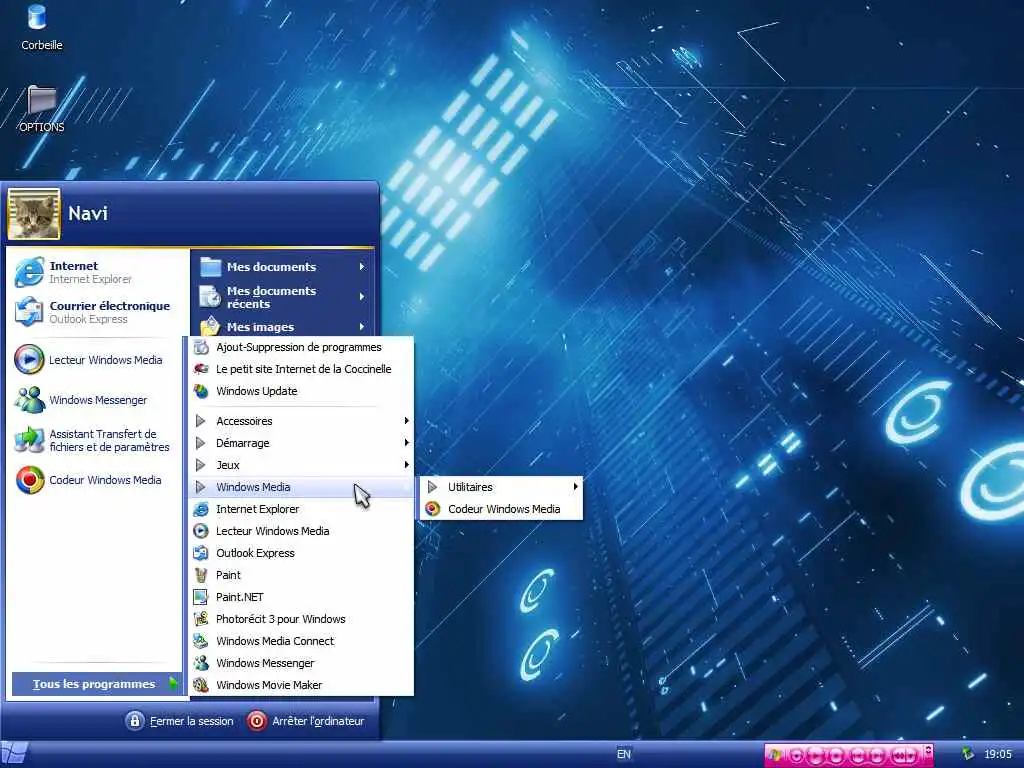Click the Next track button on mini-player
The height and width of the screenshot is (768, 1024).
(x=877, y=756)
